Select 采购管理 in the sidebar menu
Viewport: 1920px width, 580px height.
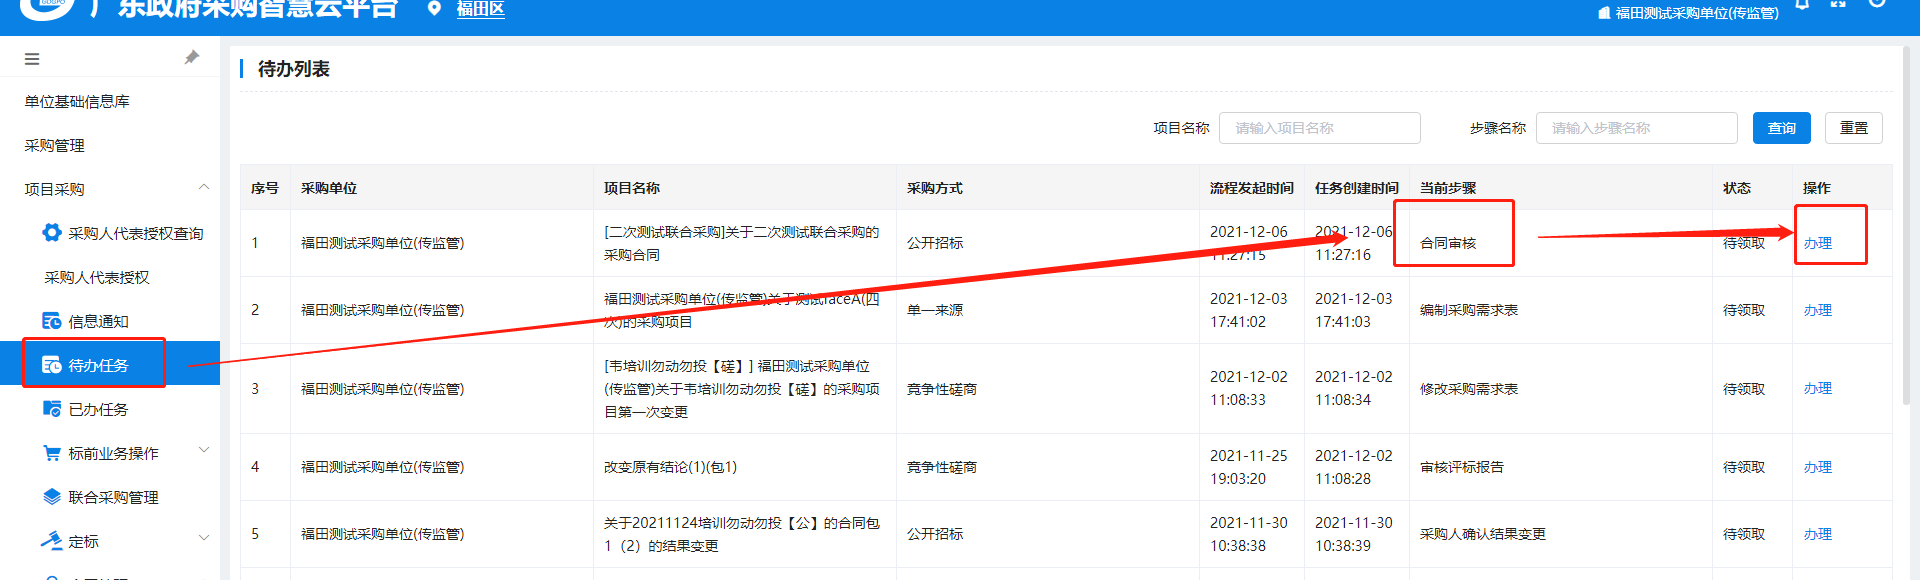(55, 145)
